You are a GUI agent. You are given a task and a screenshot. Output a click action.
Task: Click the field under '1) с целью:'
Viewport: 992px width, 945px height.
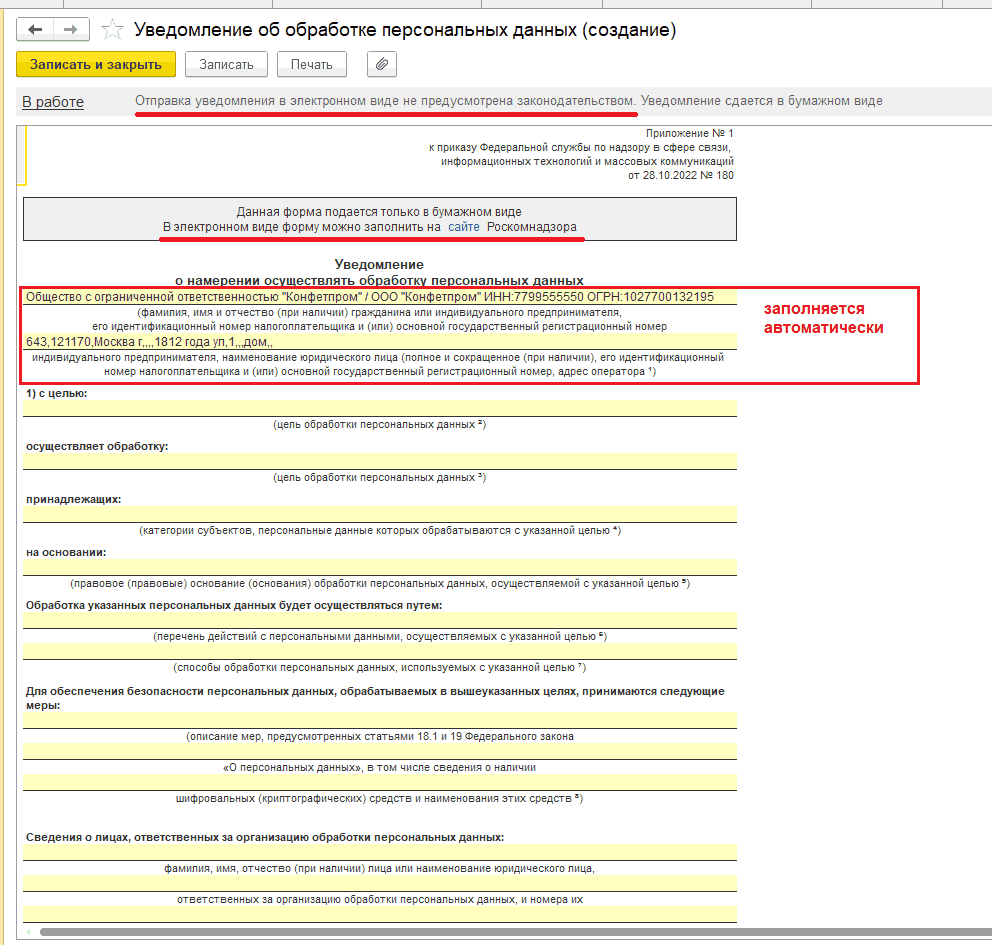(x=380, y=408)
